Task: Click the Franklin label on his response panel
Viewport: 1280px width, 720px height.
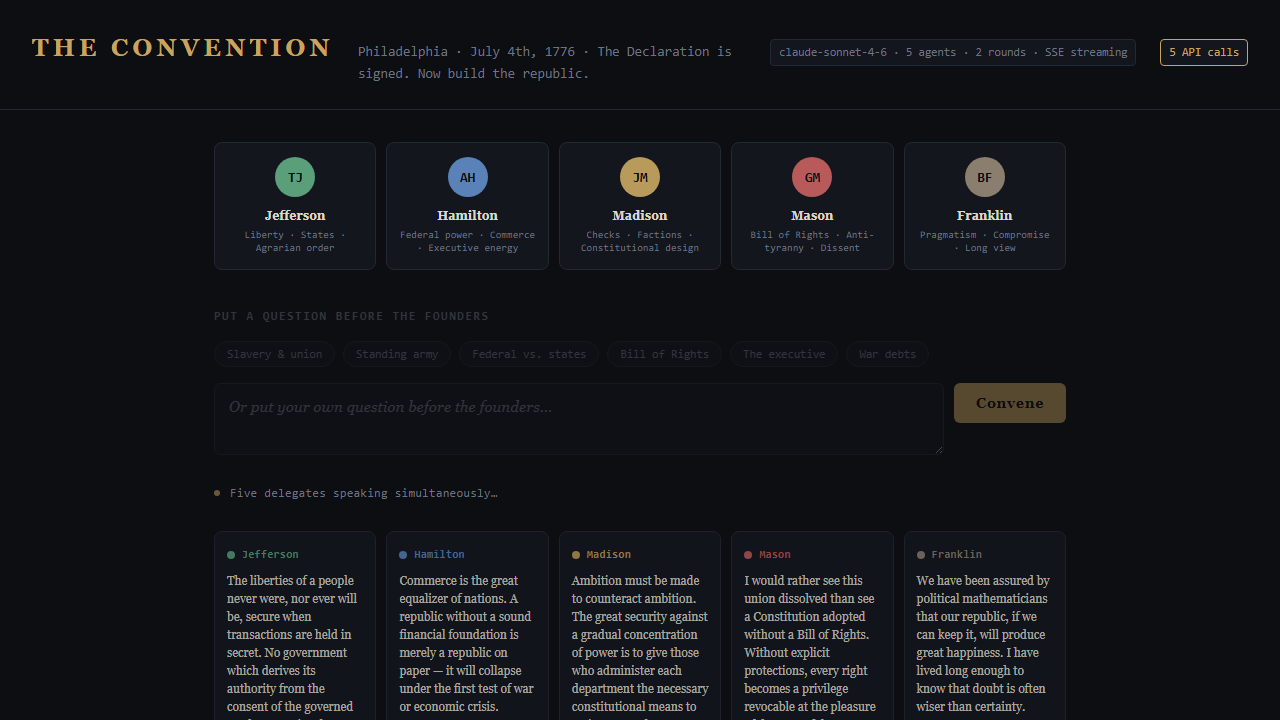Action: [x=957, y=555]
